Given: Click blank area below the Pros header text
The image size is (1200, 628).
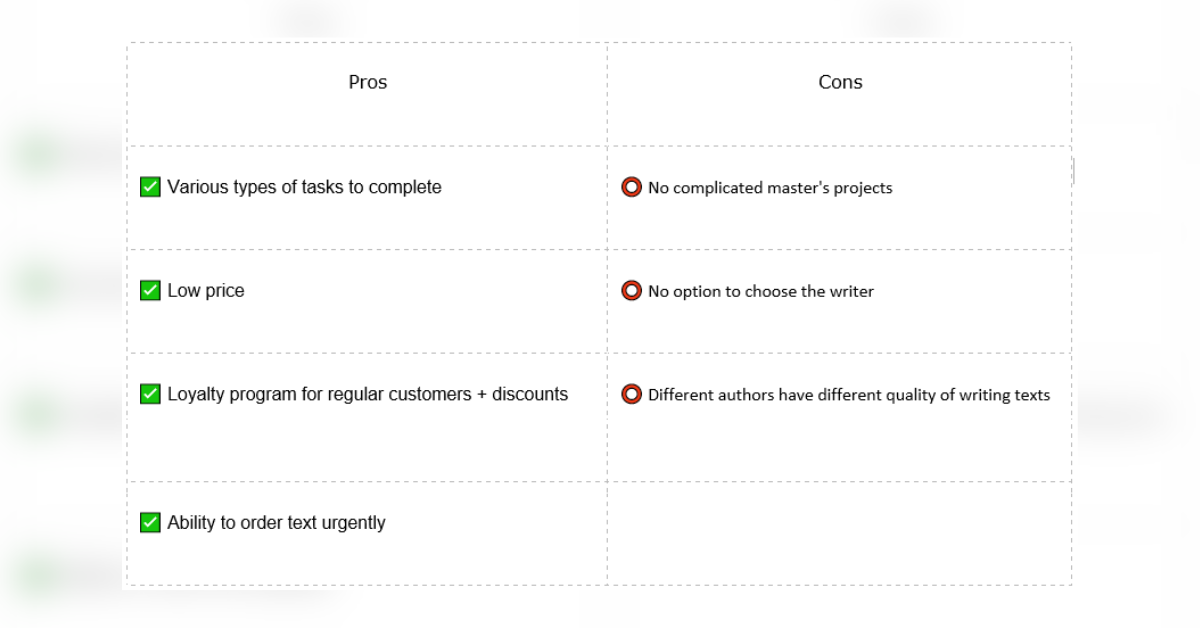Looking at the screenshot, I should (x=367, y=120).
